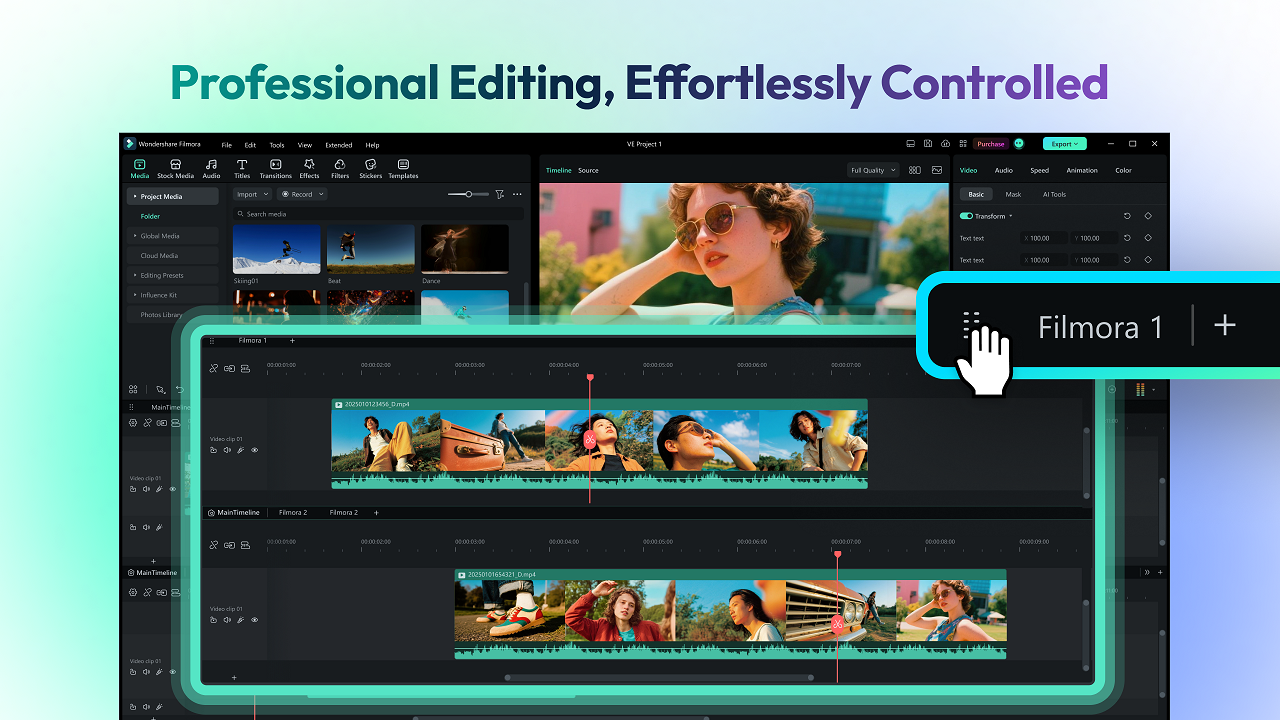Click the Search media field
The width and height of the screenshot is (1280, 720).
point(378,214)
